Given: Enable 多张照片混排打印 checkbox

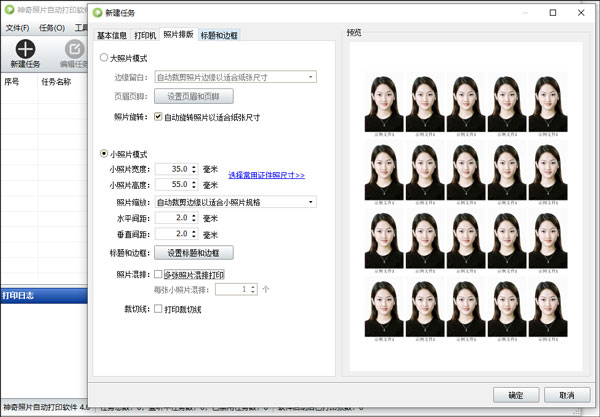Looking at the screenshot, I should click(x=157, y=273).
